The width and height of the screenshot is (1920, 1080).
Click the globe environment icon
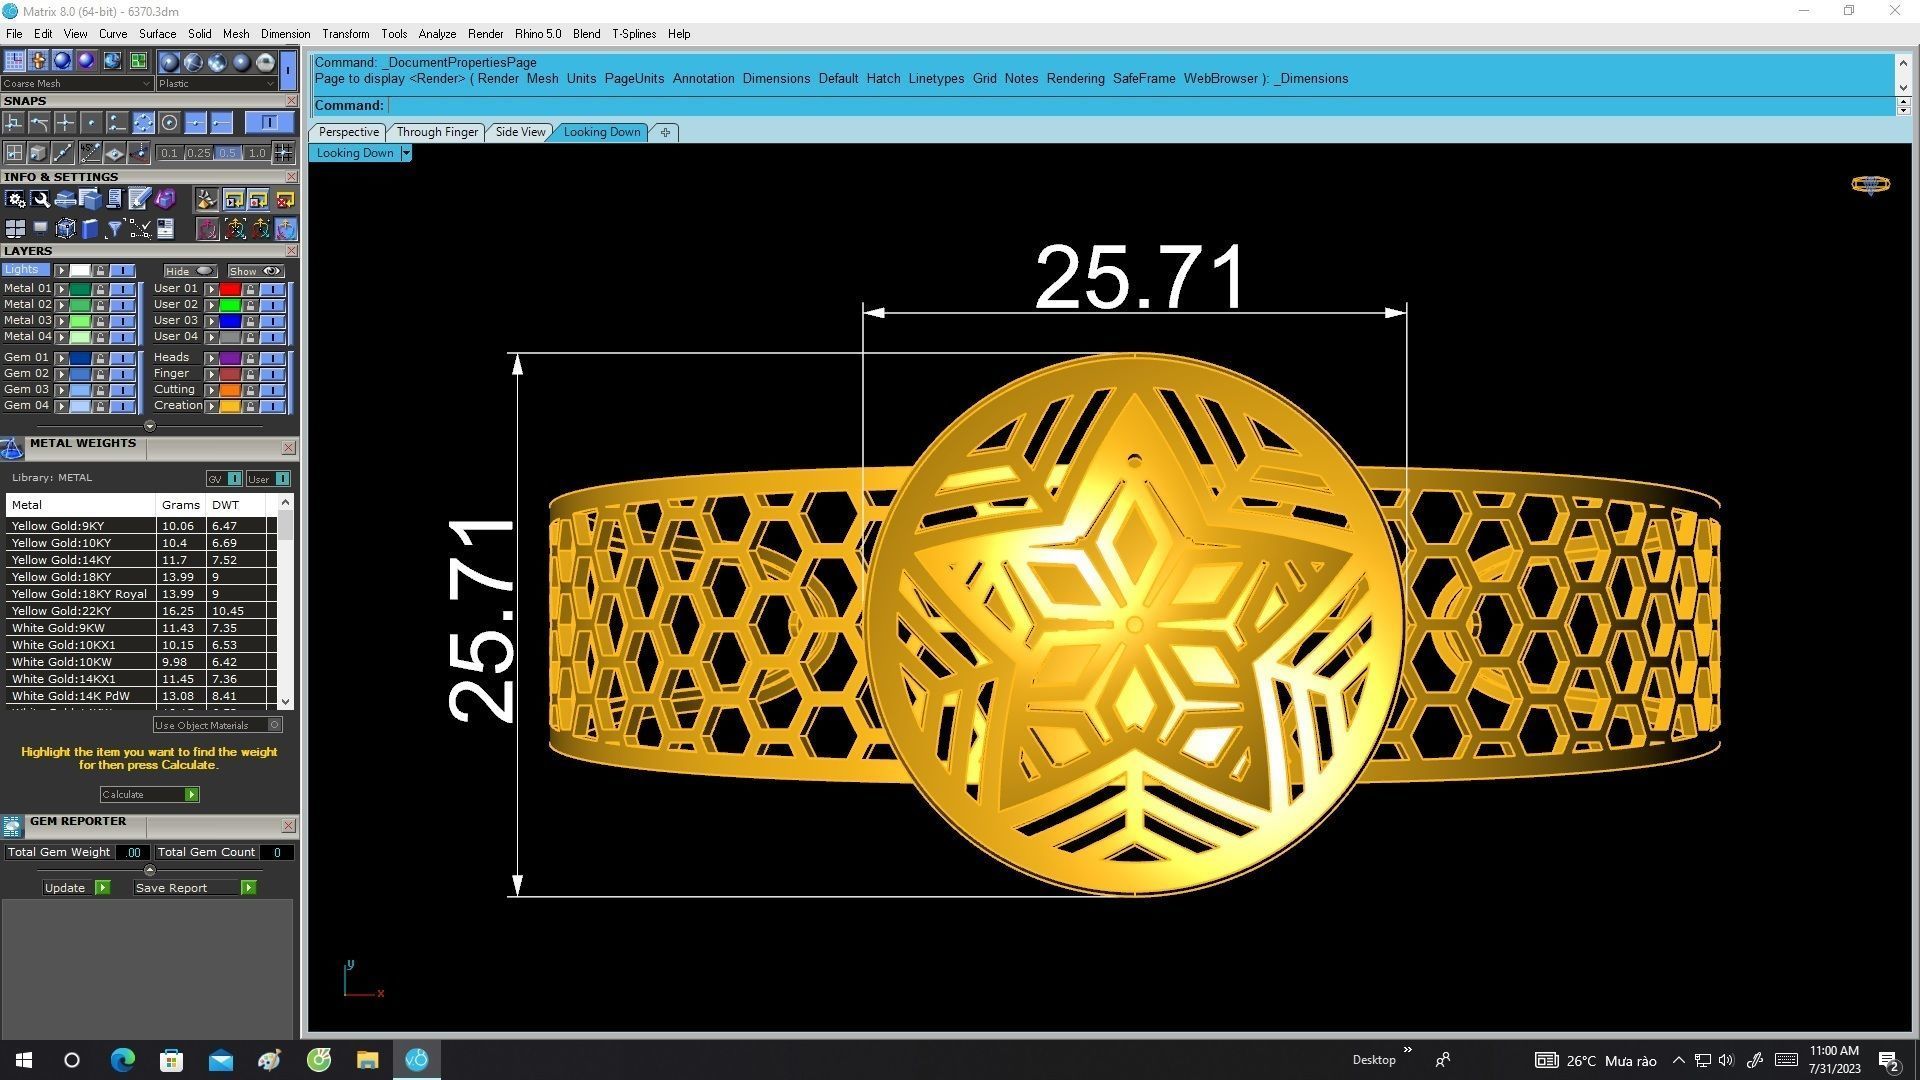point(112,61)
